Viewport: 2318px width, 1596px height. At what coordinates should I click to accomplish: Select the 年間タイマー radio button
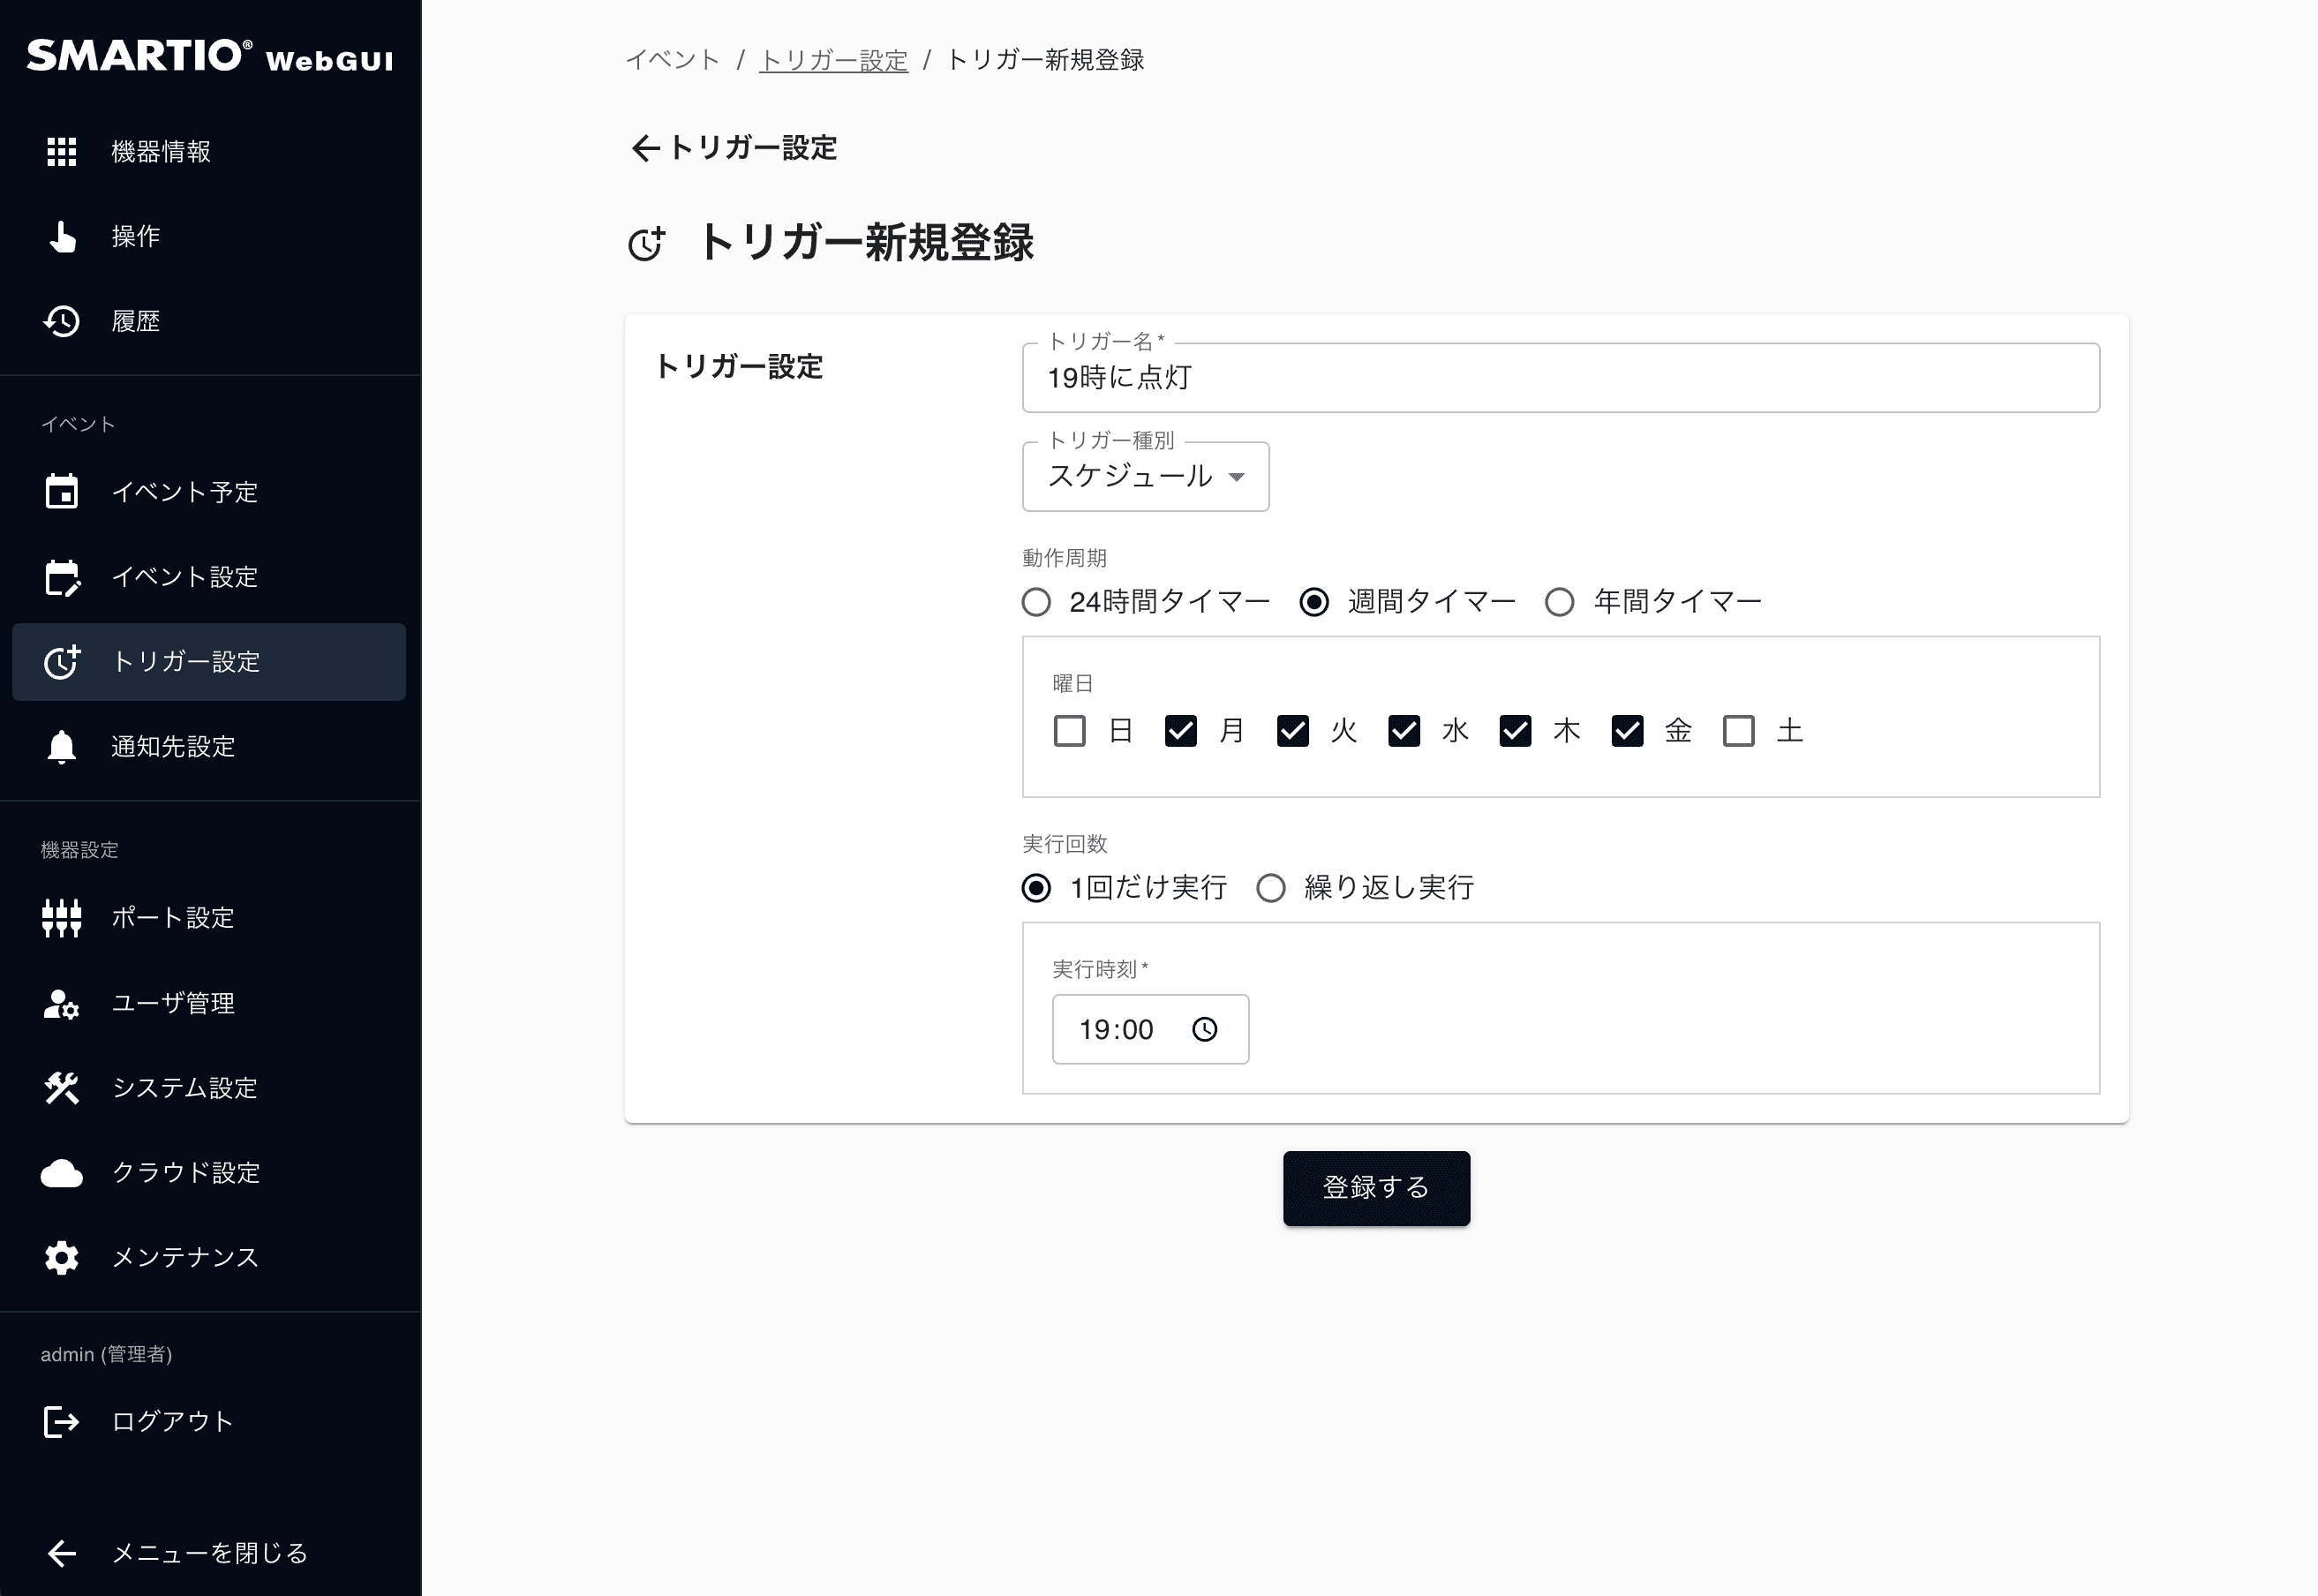pos(1559,601)
